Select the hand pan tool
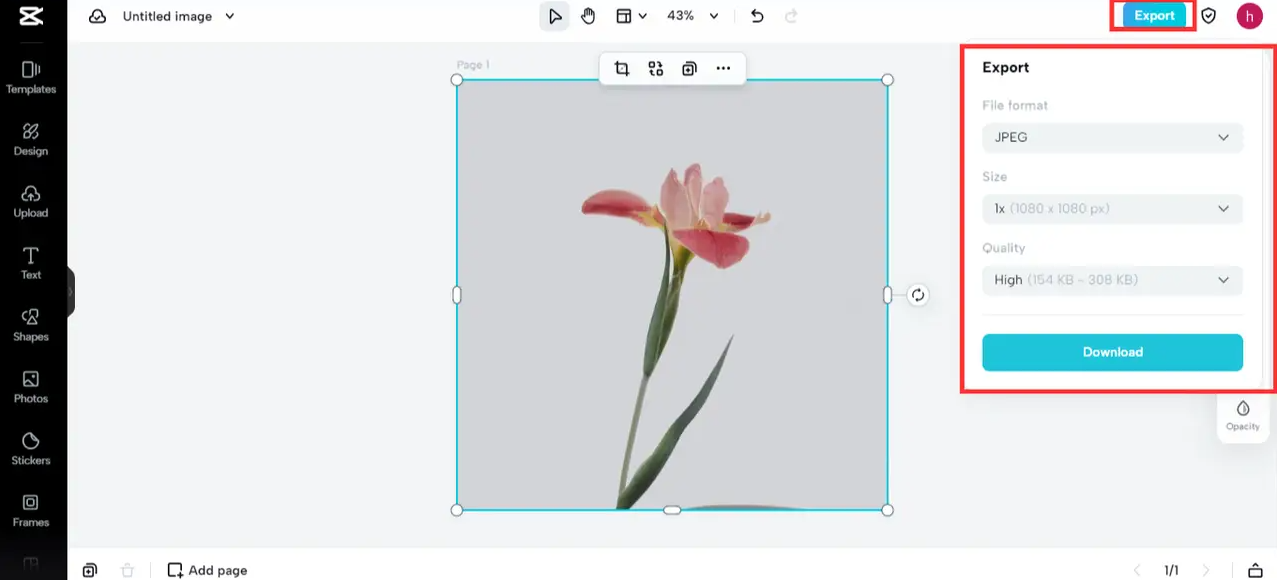The image size is (1277, 580). click(588, 16)
